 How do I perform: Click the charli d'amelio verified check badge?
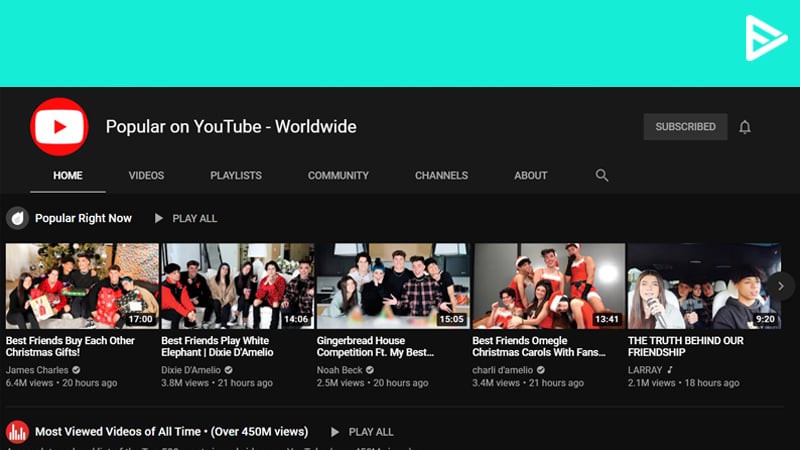(540, 370)
